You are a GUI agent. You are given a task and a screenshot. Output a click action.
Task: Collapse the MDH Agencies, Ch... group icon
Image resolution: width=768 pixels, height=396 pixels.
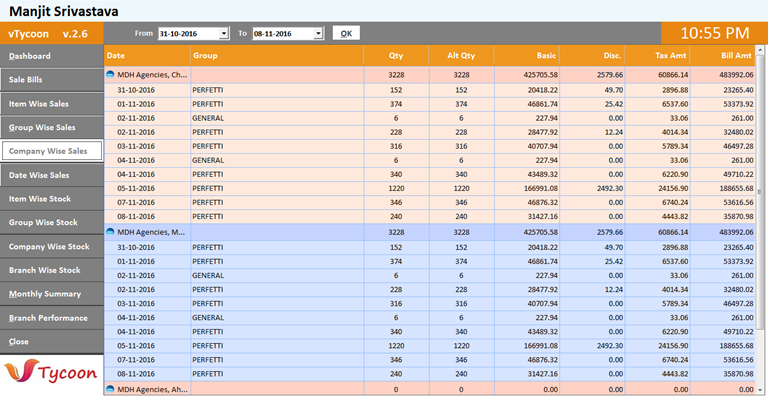tap(110, 74)
